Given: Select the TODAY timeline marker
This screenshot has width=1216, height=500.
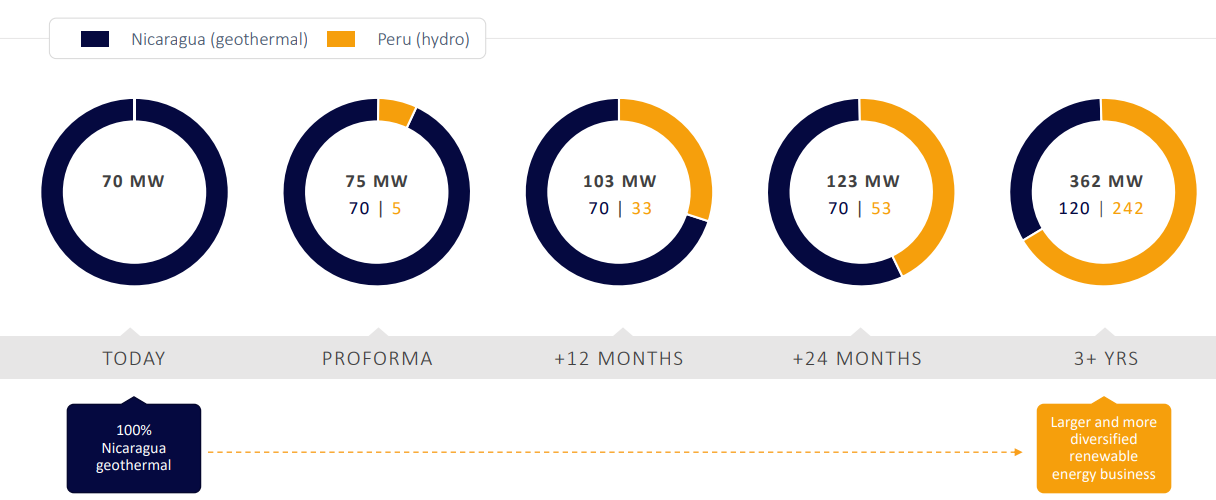Looking at the screenshot, I should 134,358.
